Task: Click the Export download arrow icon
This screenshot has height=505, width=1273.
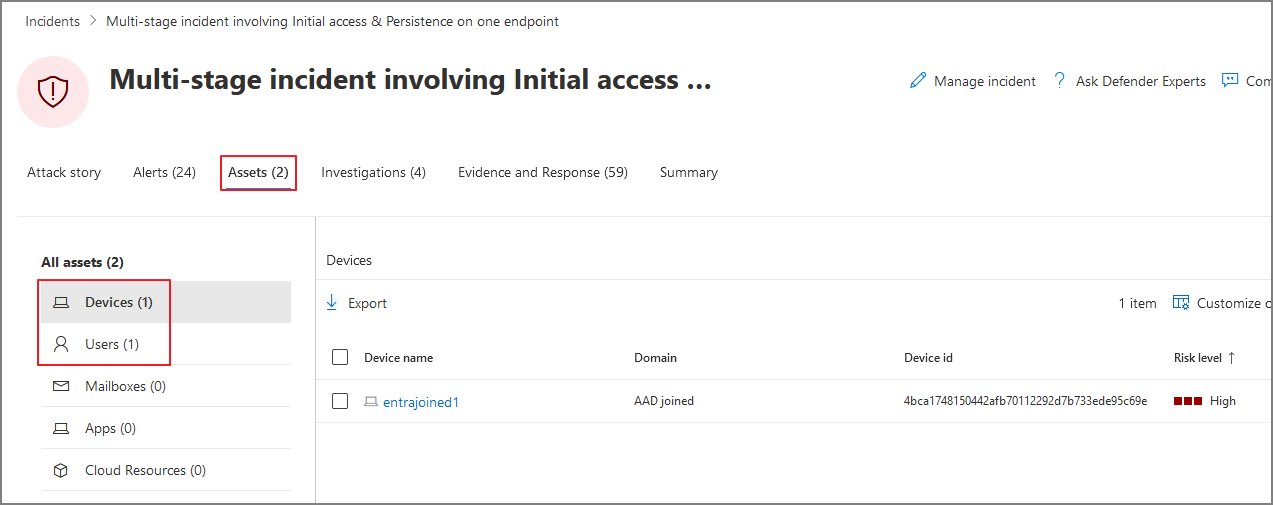Action: tap(332, 303)
